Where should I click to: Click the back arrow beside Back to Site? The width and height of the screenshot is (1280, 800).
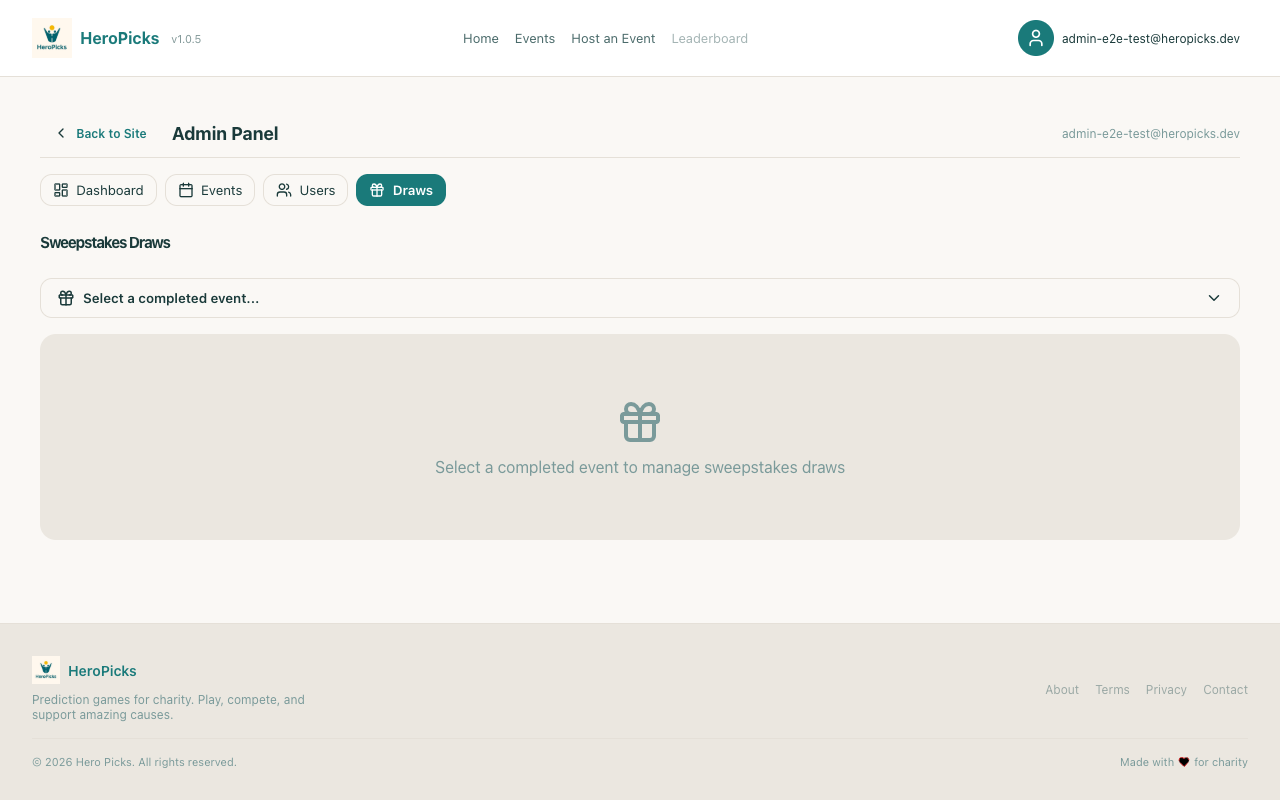[61, 133]
